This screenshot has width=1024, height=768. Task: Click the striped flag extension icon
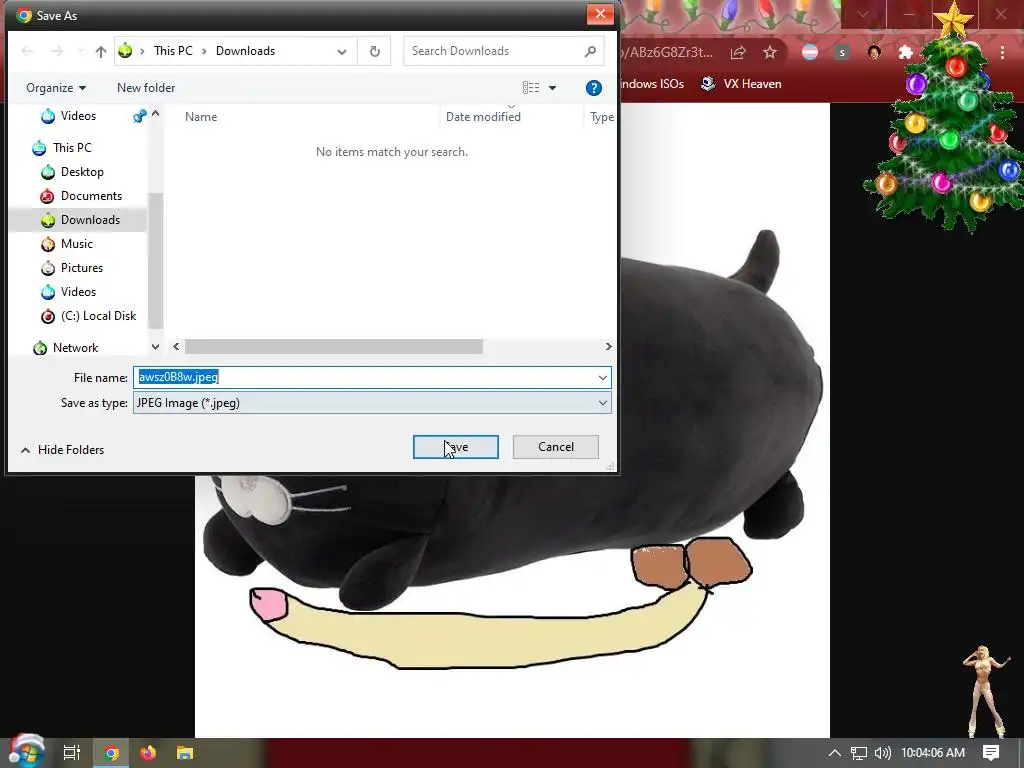pos(810,52)
